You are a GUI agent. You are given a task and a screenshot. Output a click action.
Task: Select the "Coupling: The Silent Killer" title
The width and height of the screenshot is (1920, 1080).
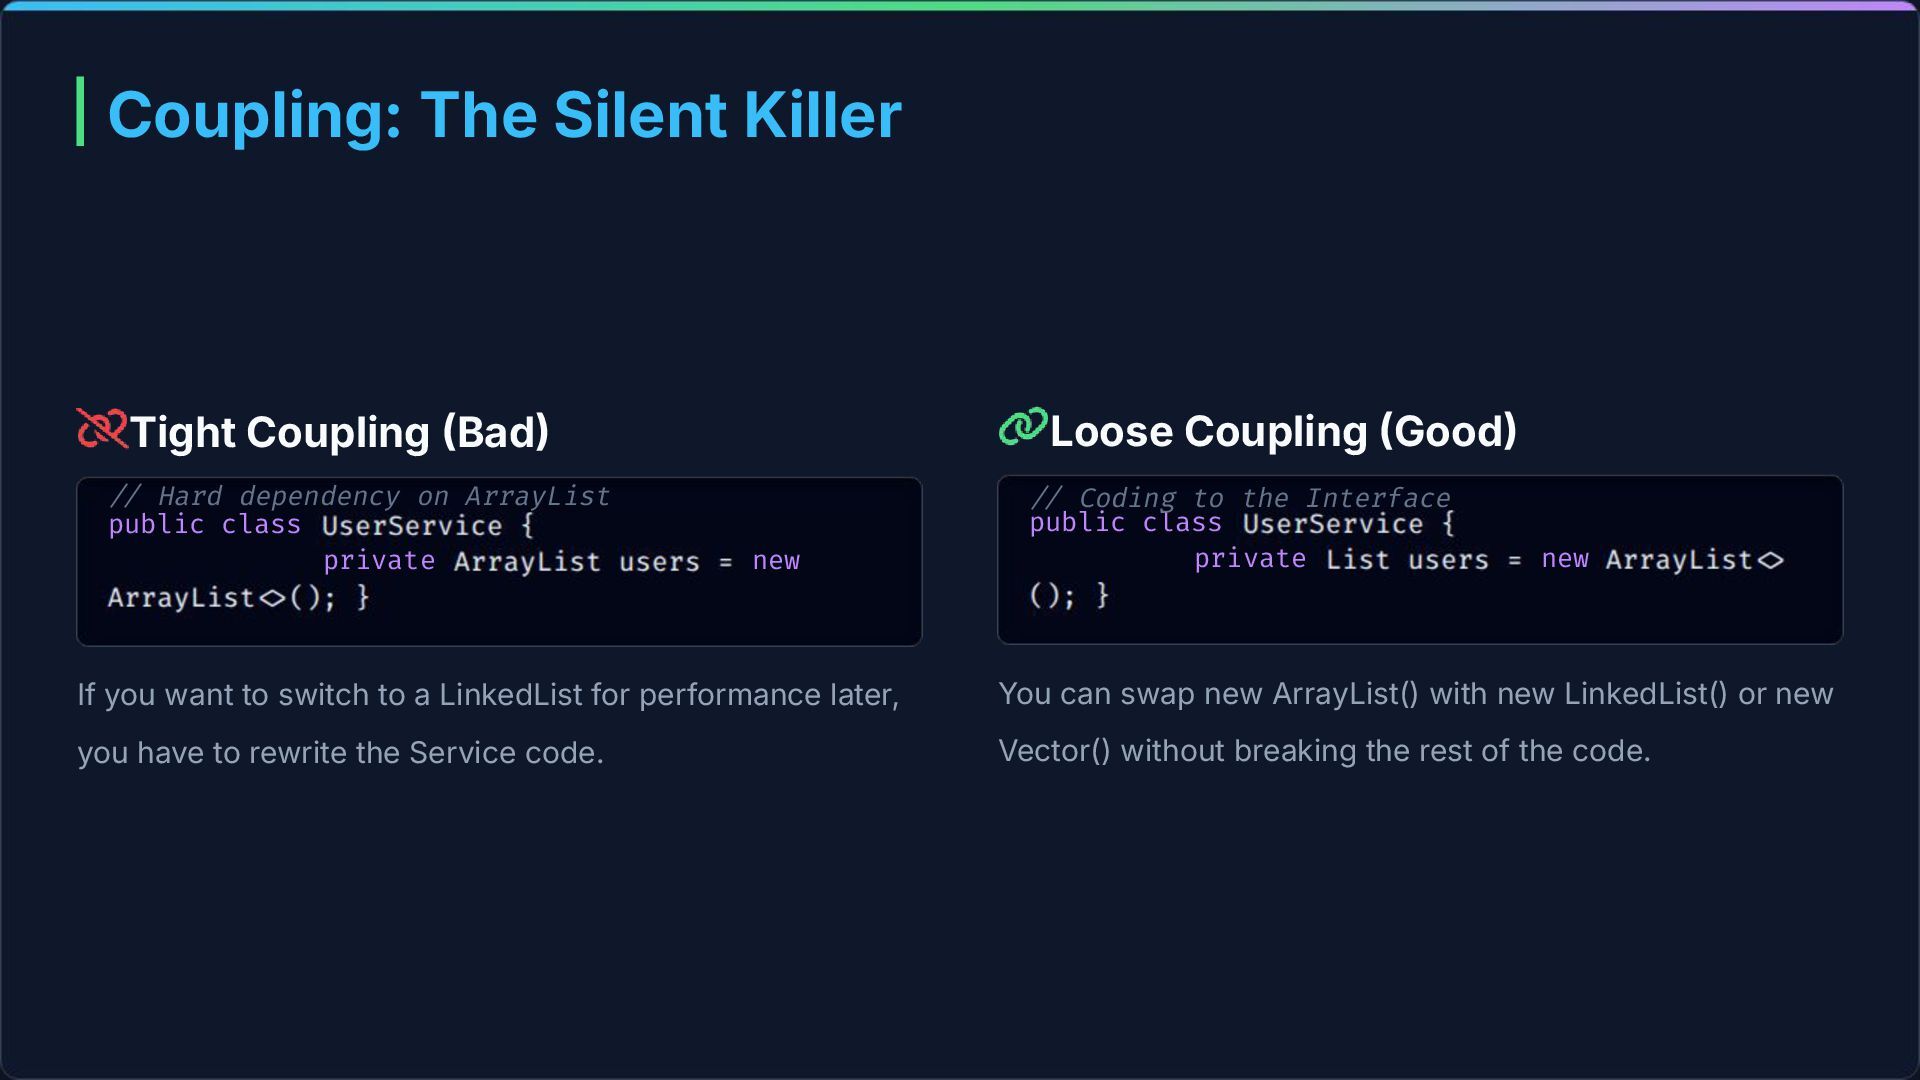504,114
